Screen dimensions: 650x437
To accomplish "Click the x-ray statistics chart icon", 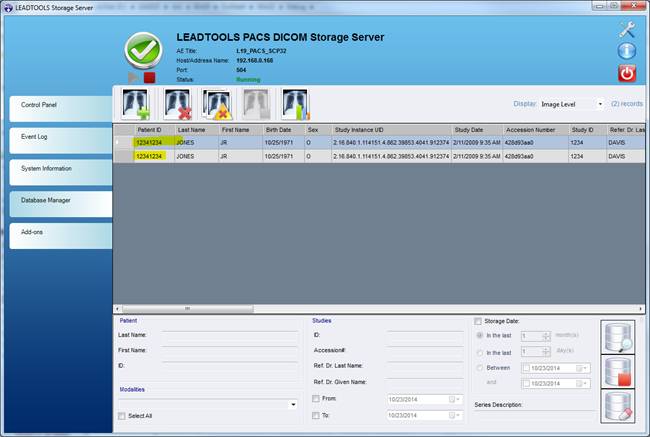I will [x=295, y=104].
